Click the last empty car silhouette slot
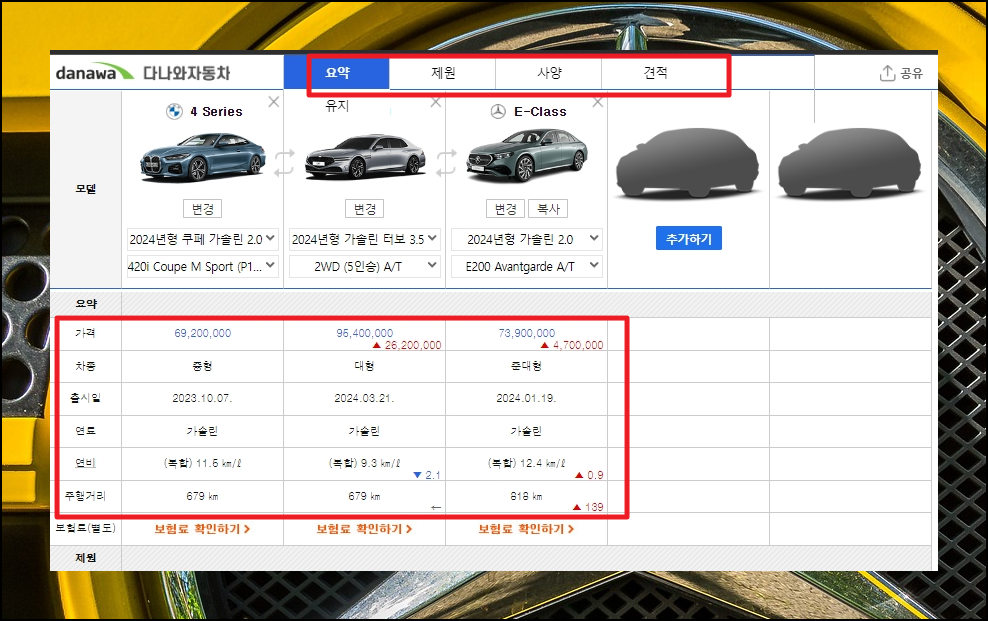This screenshot has height=621, width=988. point(849,162)
